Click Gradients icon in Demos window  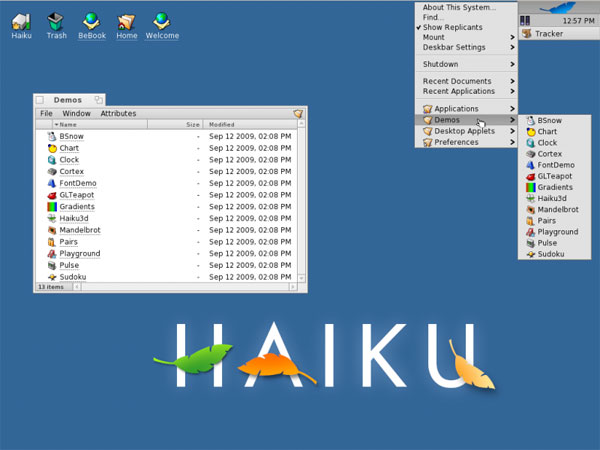(52, 207)
